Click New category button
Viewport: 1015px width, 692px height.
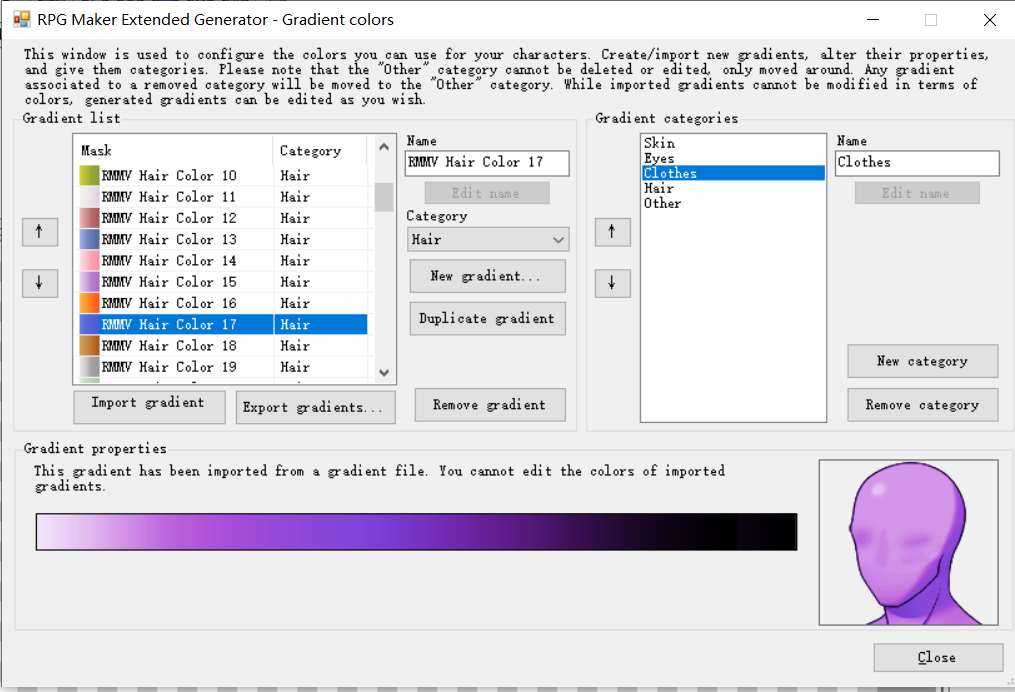(x=922, y=361)
